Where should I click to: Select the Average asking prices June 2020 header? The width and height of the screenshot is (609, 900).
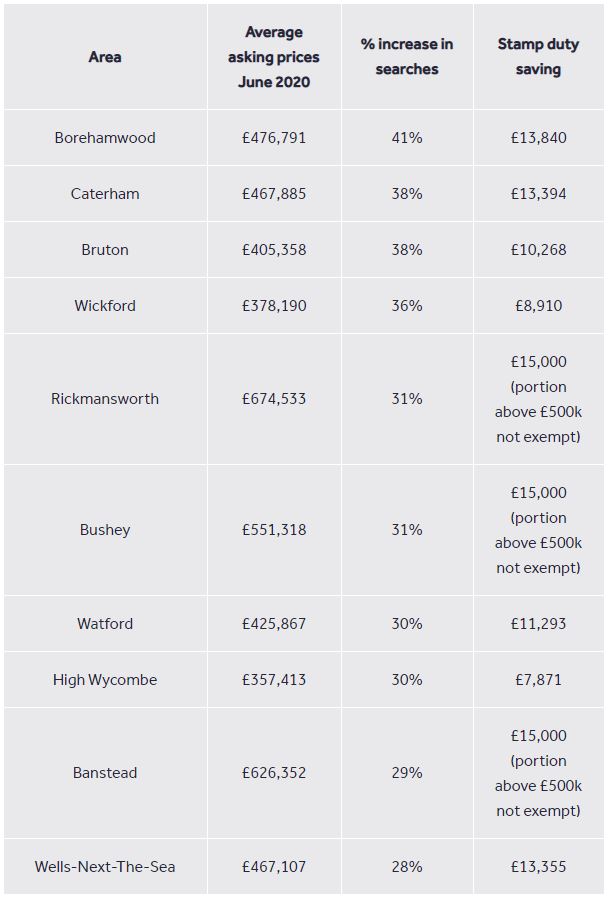(x=274, y=57)
